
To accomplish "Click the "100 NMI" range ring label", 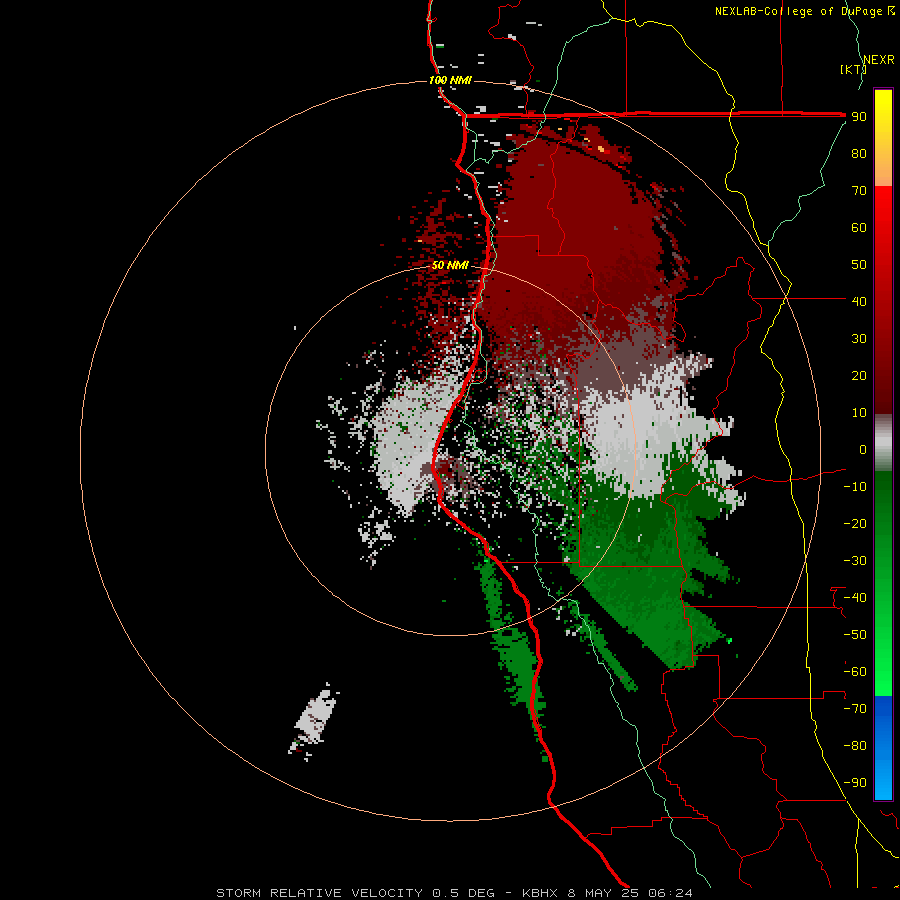I will (x=450, y=80).
